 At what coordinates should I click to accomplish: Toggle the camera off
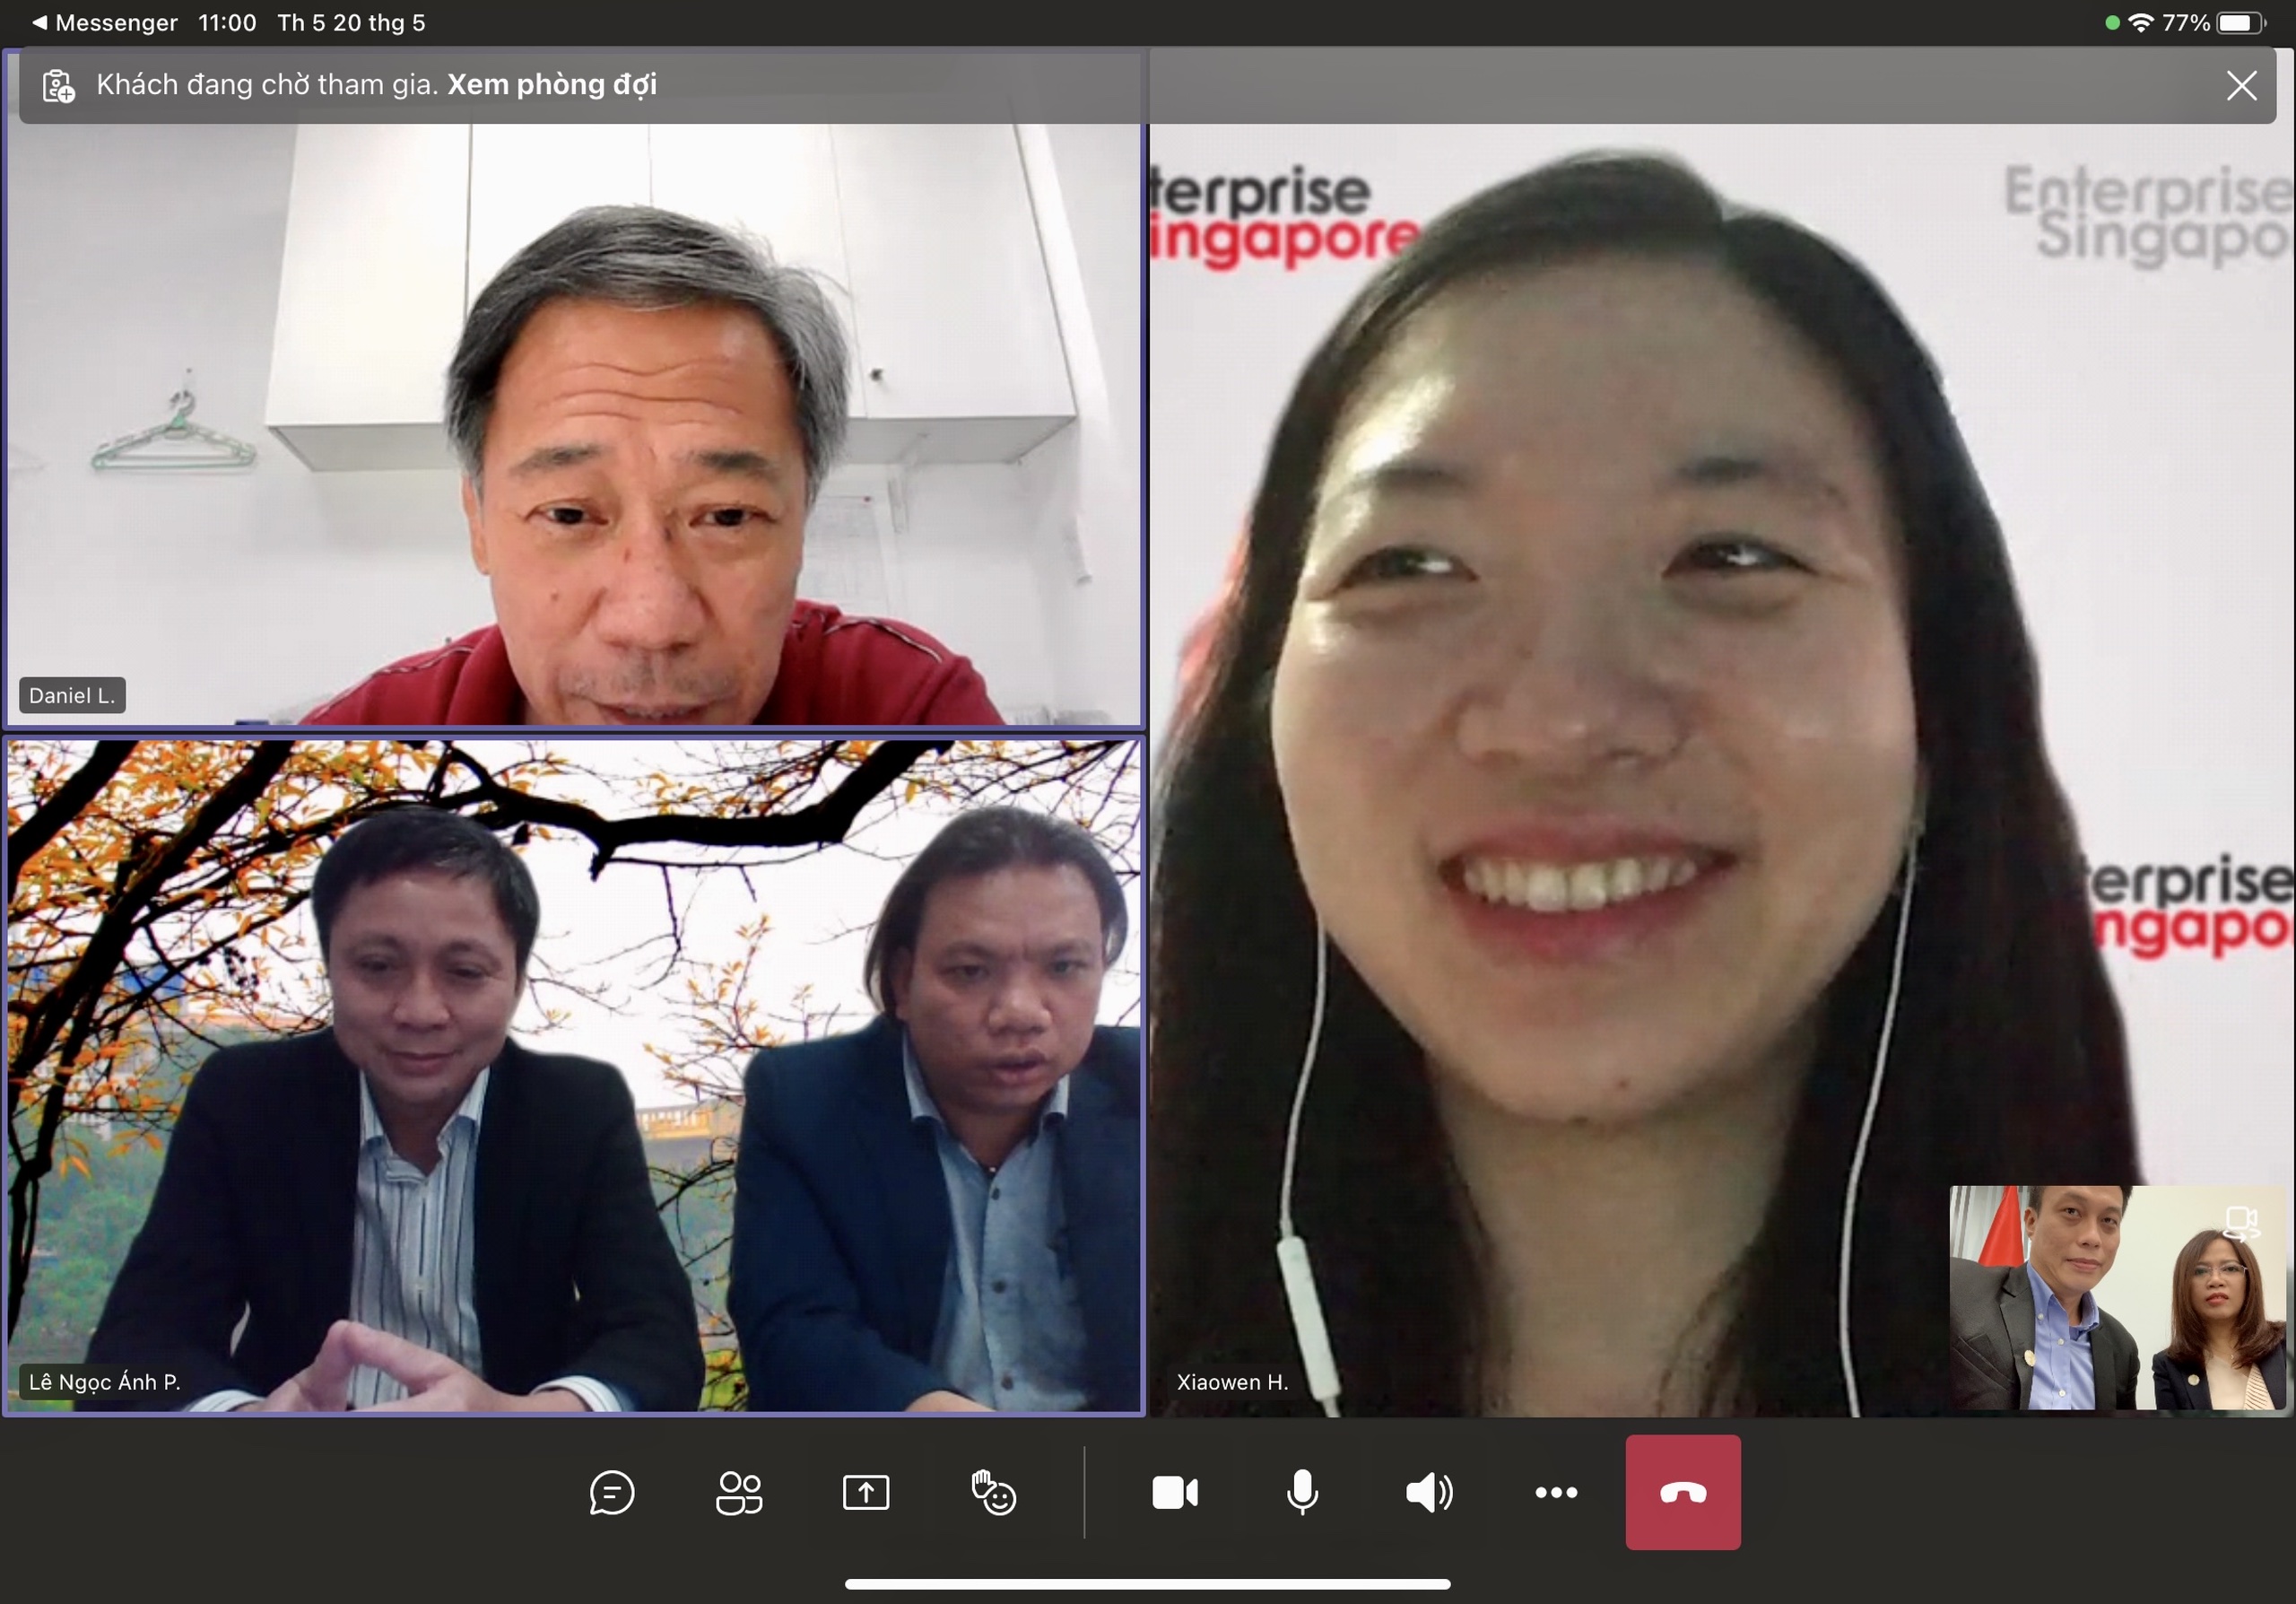click(x=1175, y=1493)
